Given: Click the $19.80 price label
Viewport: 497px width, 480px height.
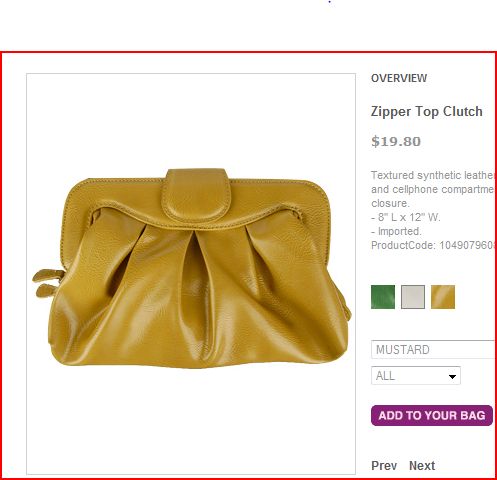Looking at the screenshot, I should pos(396,141).
